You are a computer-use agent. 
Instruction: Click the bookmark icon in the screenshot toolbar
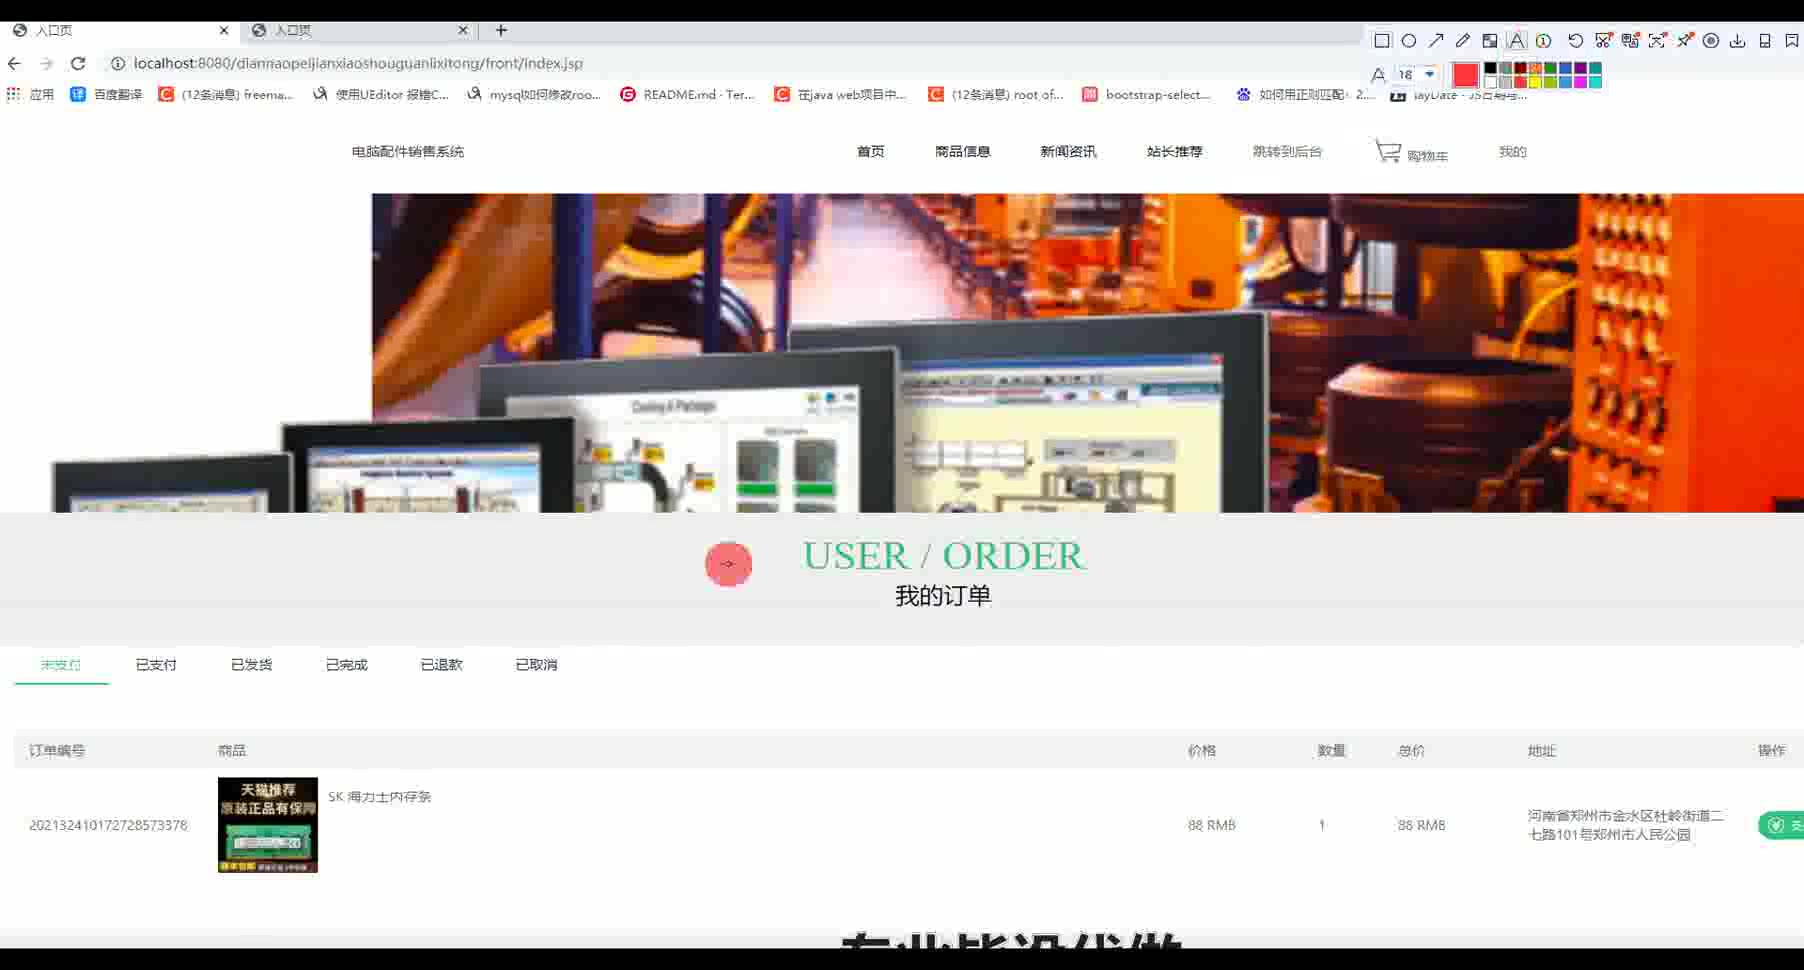point(1792,41)
